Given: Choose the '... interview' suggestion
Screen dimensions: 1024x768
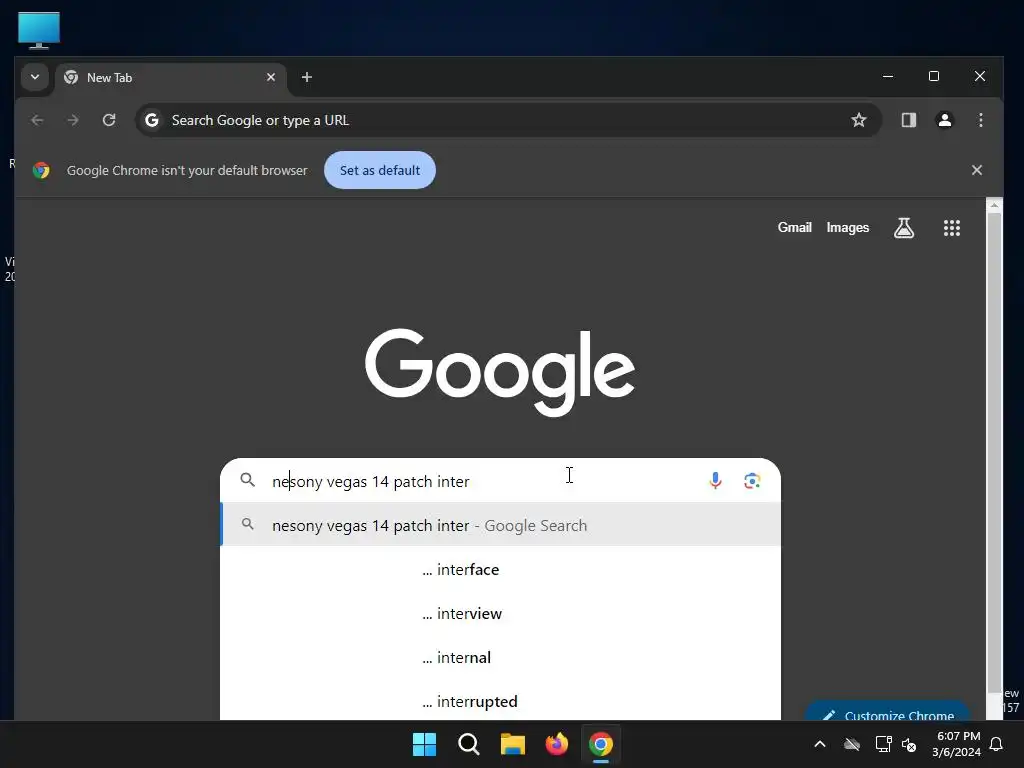Looking at the screenshot, I should coord(501,613).
